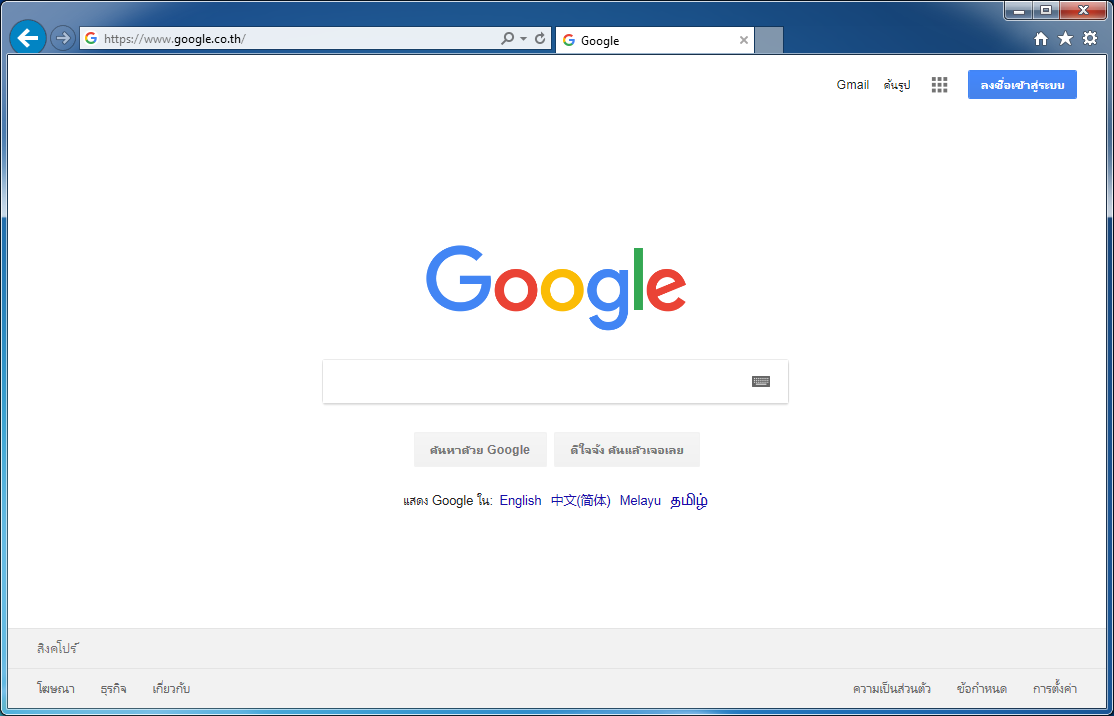Open the ข้อกำหนด terms footer link

[982, 688]
